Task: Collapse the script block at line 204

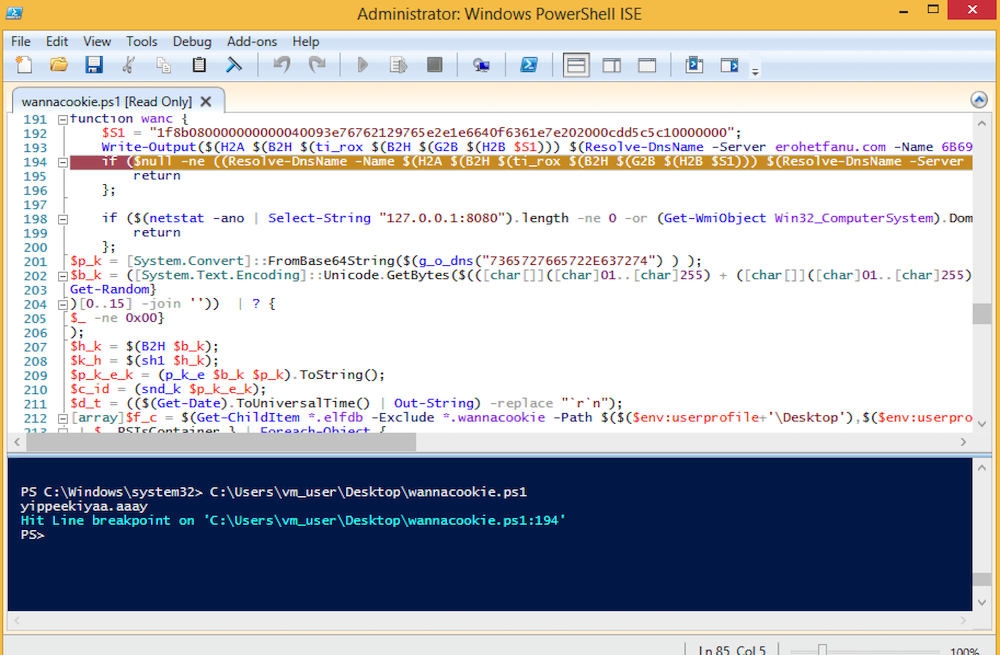Action: click(62, 304)
